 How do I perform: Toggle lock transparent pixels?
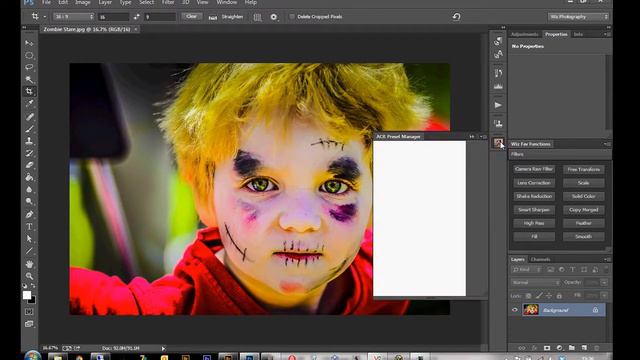pyautogui.click(x=528, y=296)
